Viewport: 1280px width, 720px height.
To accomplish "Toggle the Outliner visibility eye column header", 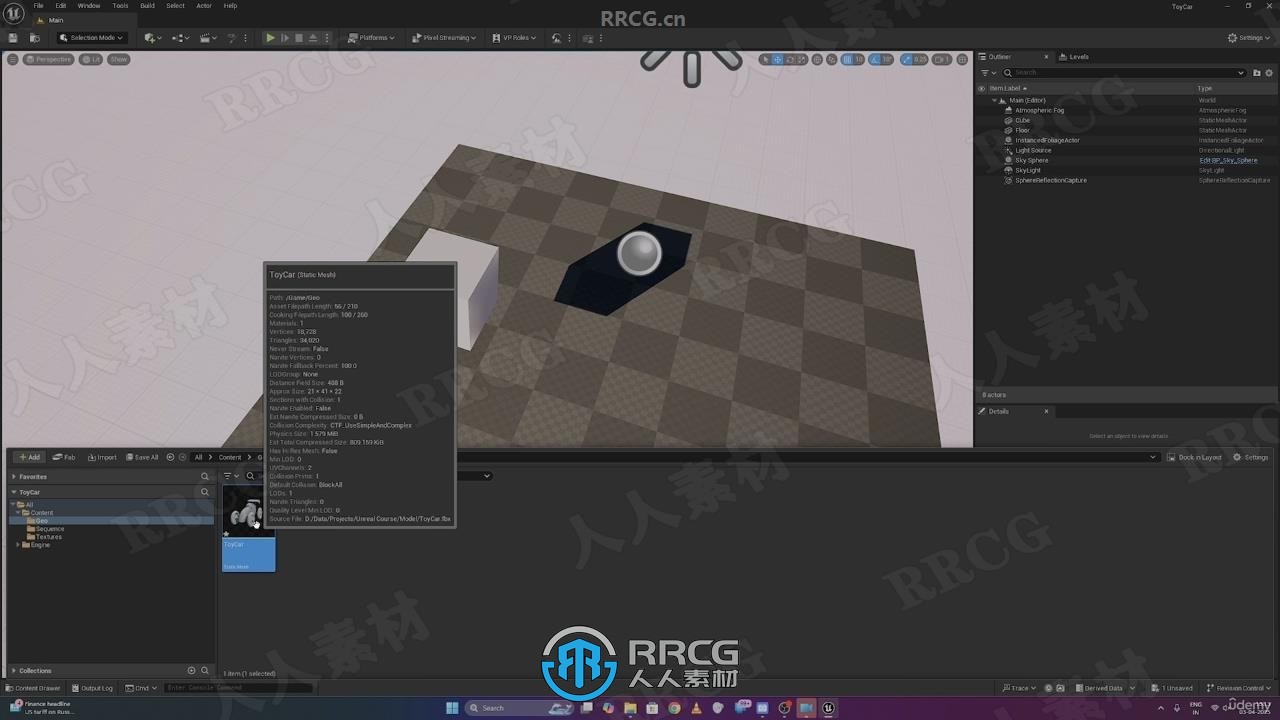I will pyautogui.click(x=982, y=88).
